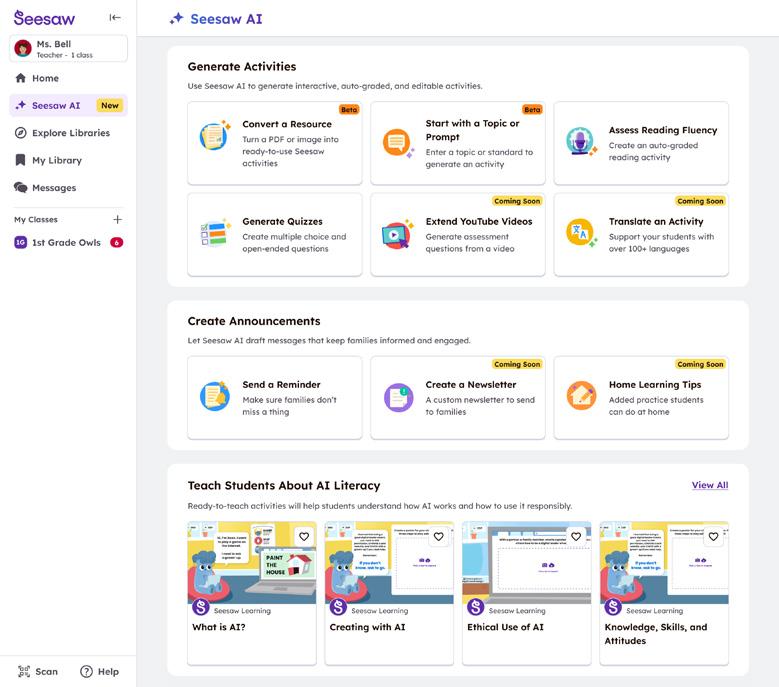Viewport: 779px width, 687px height.
Task: Favorite the What is AI? activity
Action: [x=304, y=536]
